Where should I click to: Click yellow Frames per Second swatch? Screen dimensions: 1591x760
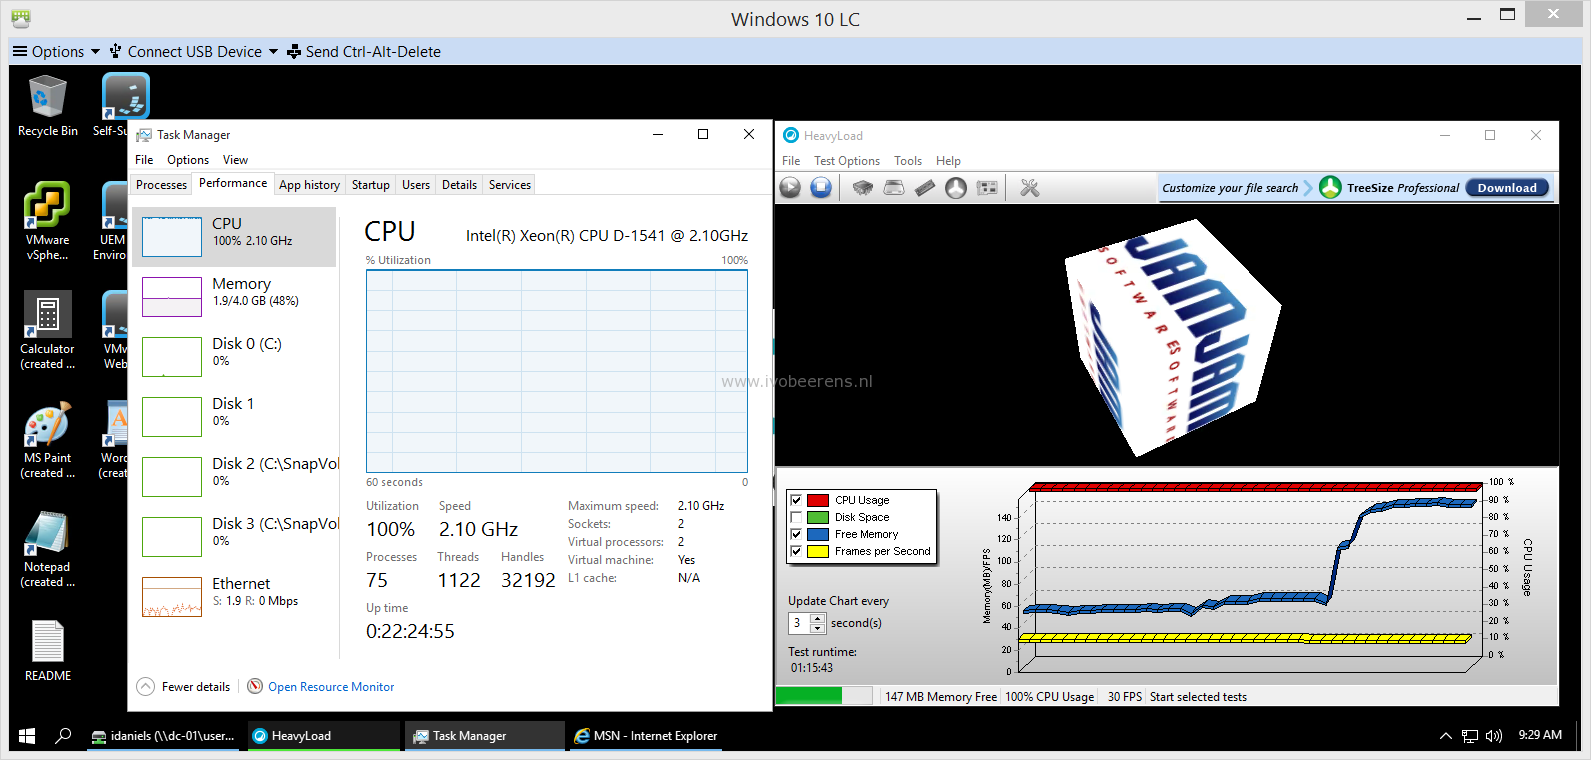point(818,551)
